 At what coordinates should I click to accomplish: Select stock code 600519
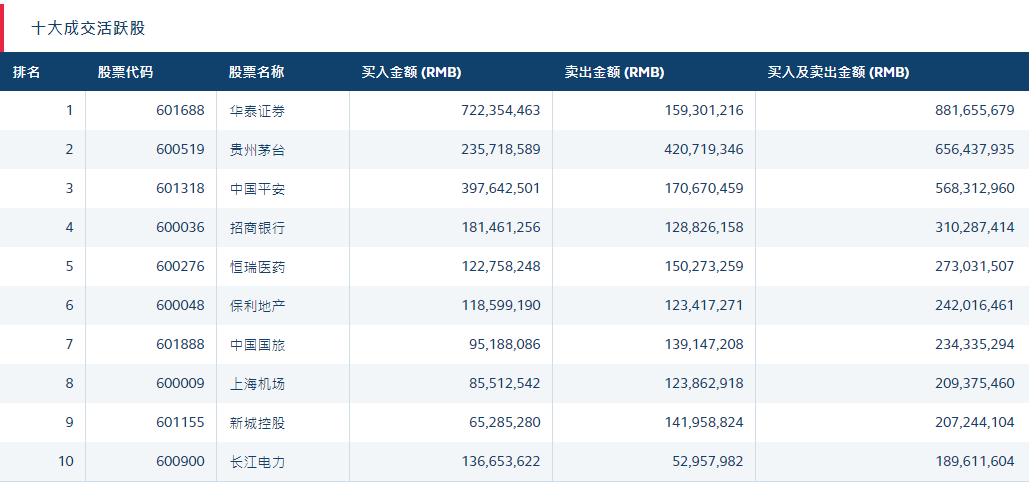181,149
